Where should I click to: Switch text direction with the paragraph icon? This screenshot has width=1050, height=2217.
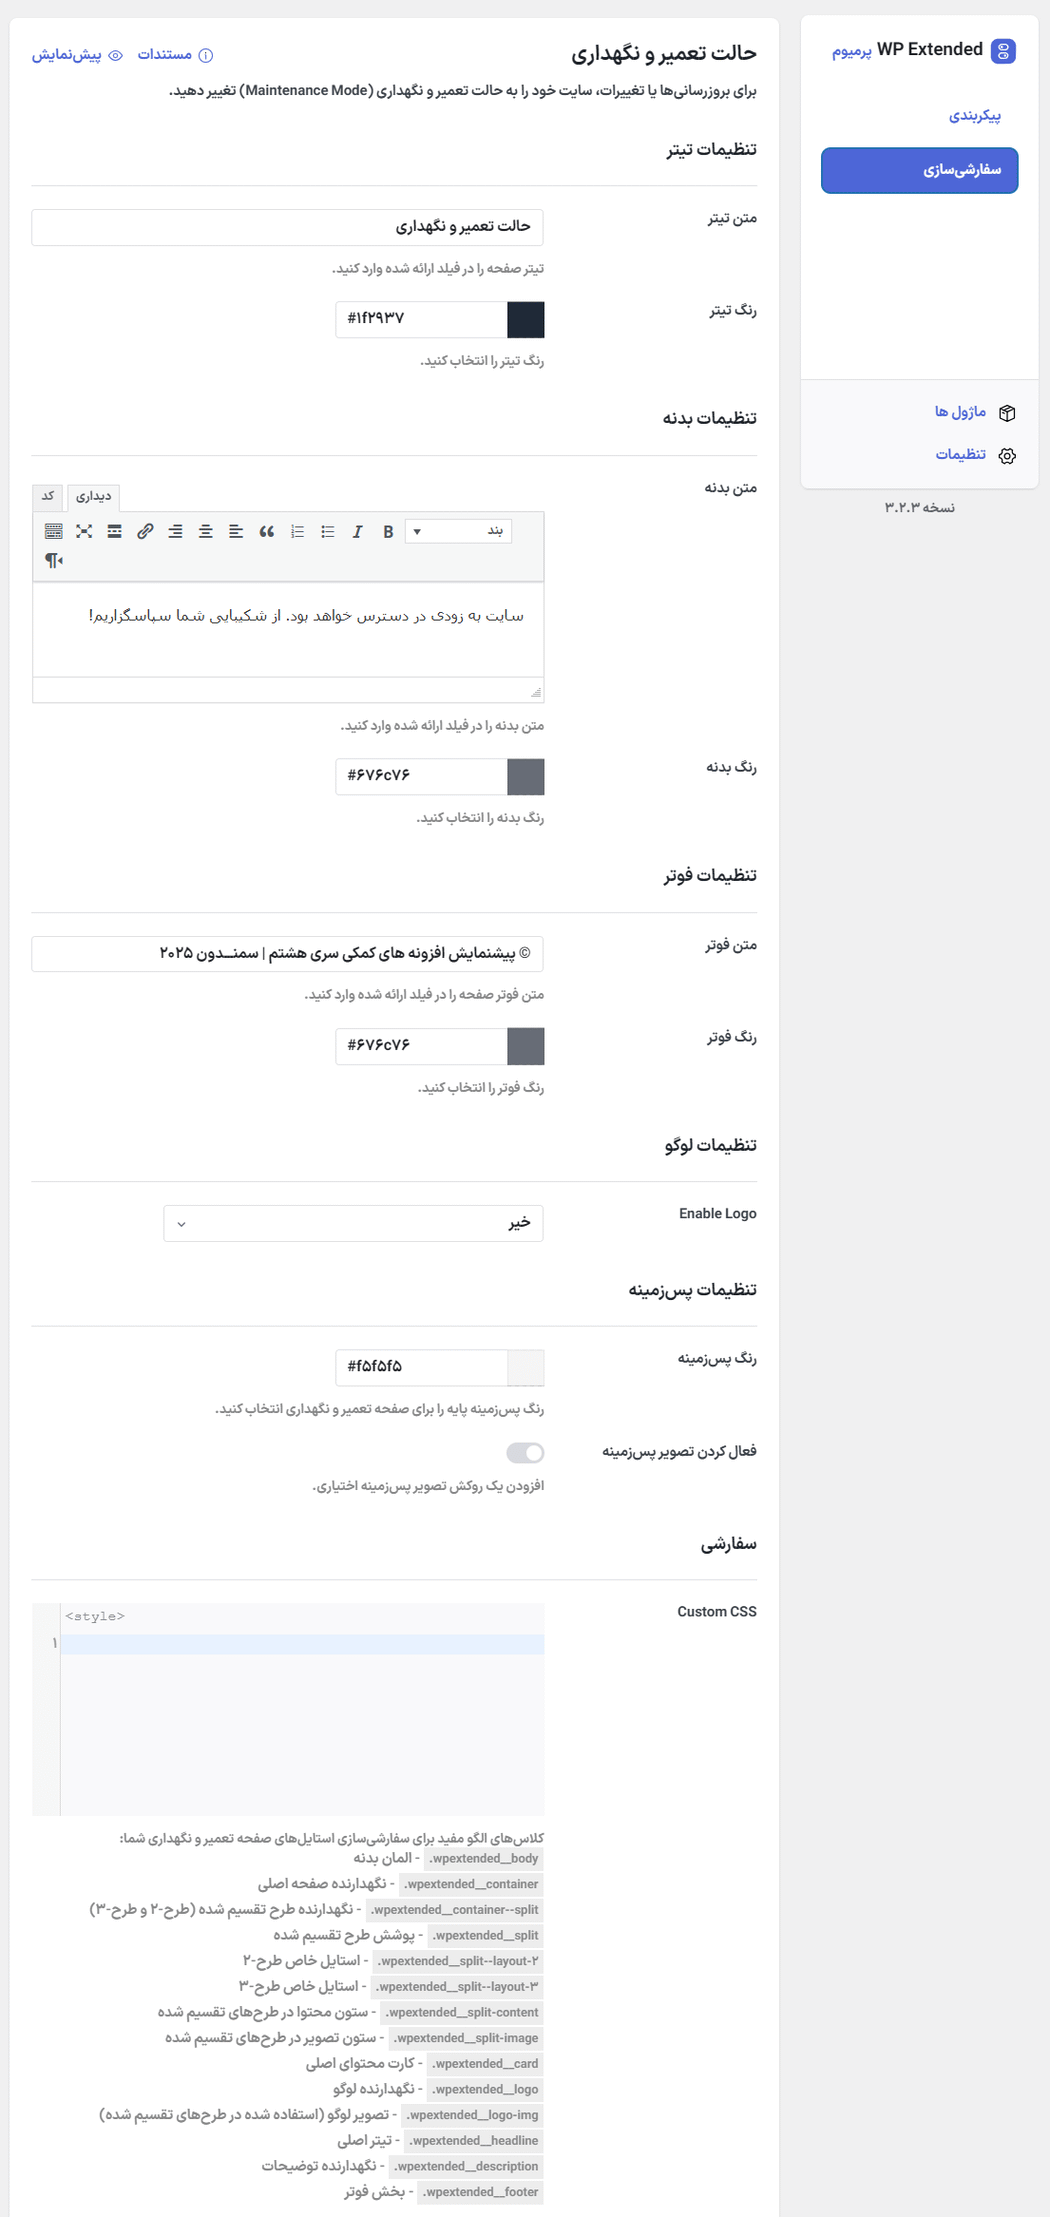[54, 561]
